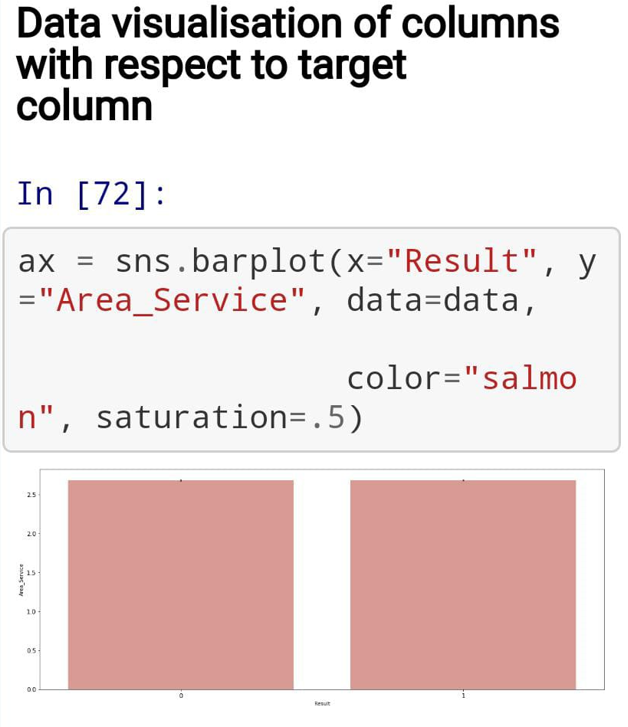The image size is (628, 727).
Task: Click the In [72] cell prompt
Action: tap(91, 194)
